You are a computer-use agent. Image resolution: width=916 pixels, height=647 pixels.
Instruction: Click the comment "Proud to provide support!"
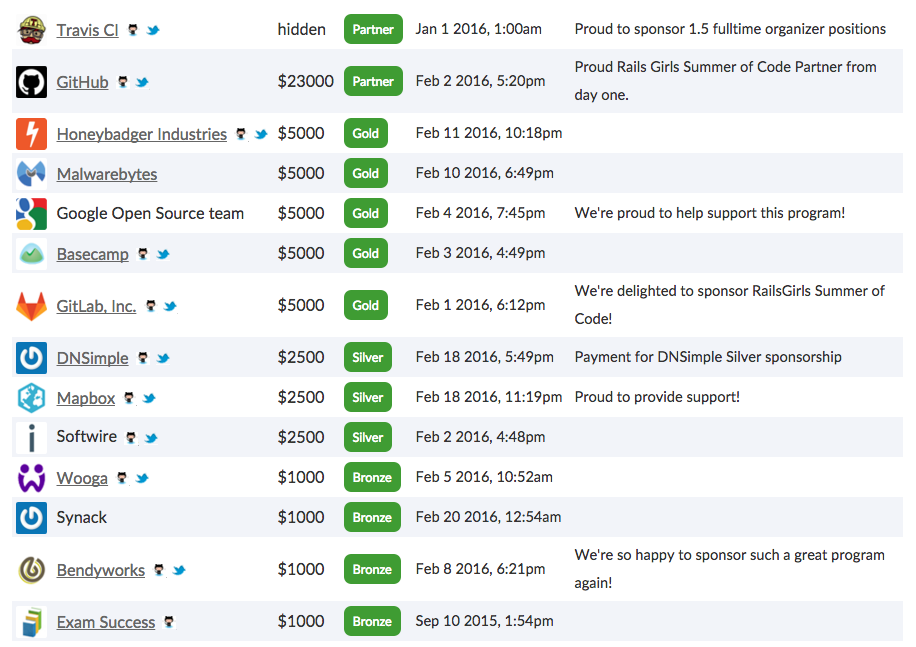tap(657, 397)
